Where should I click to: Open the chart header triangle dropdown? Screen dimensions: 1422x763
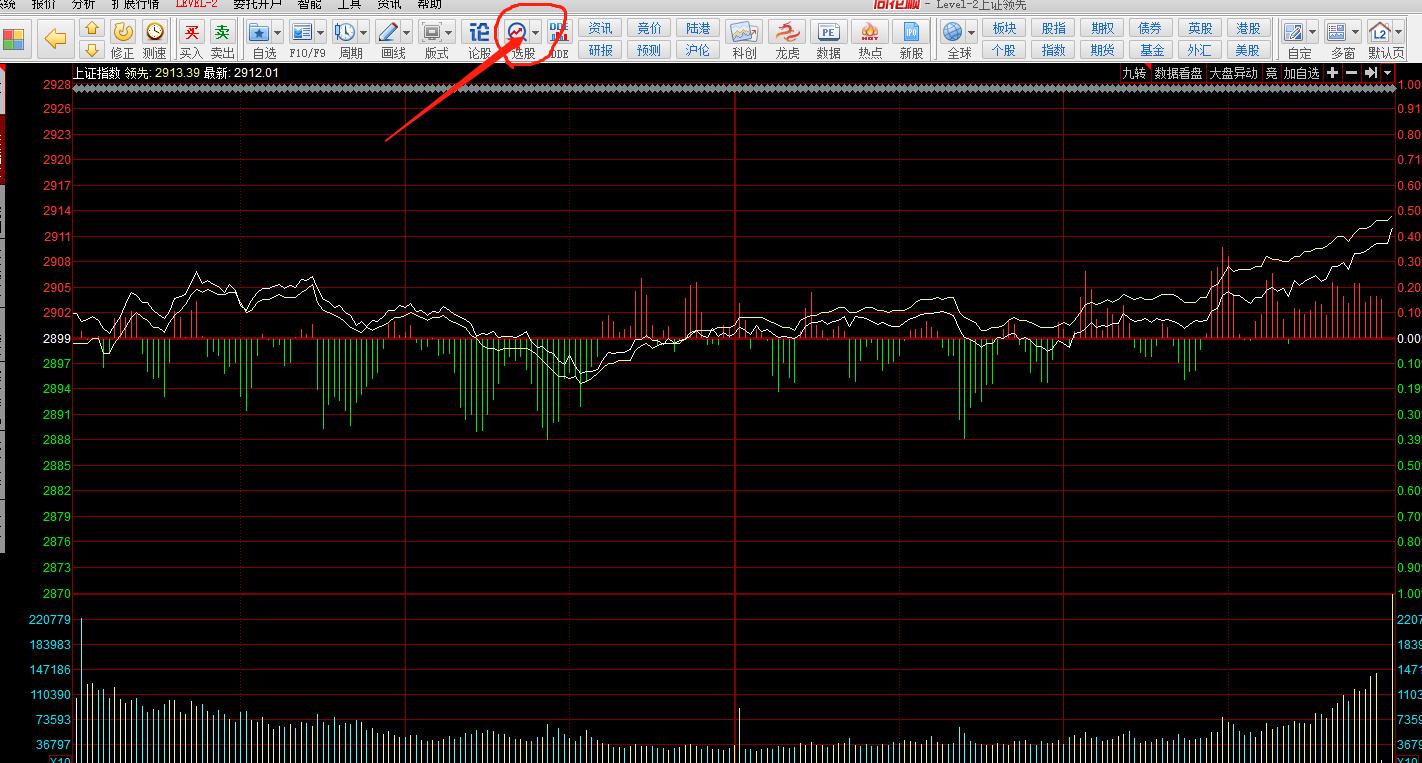coord(1387,73)
